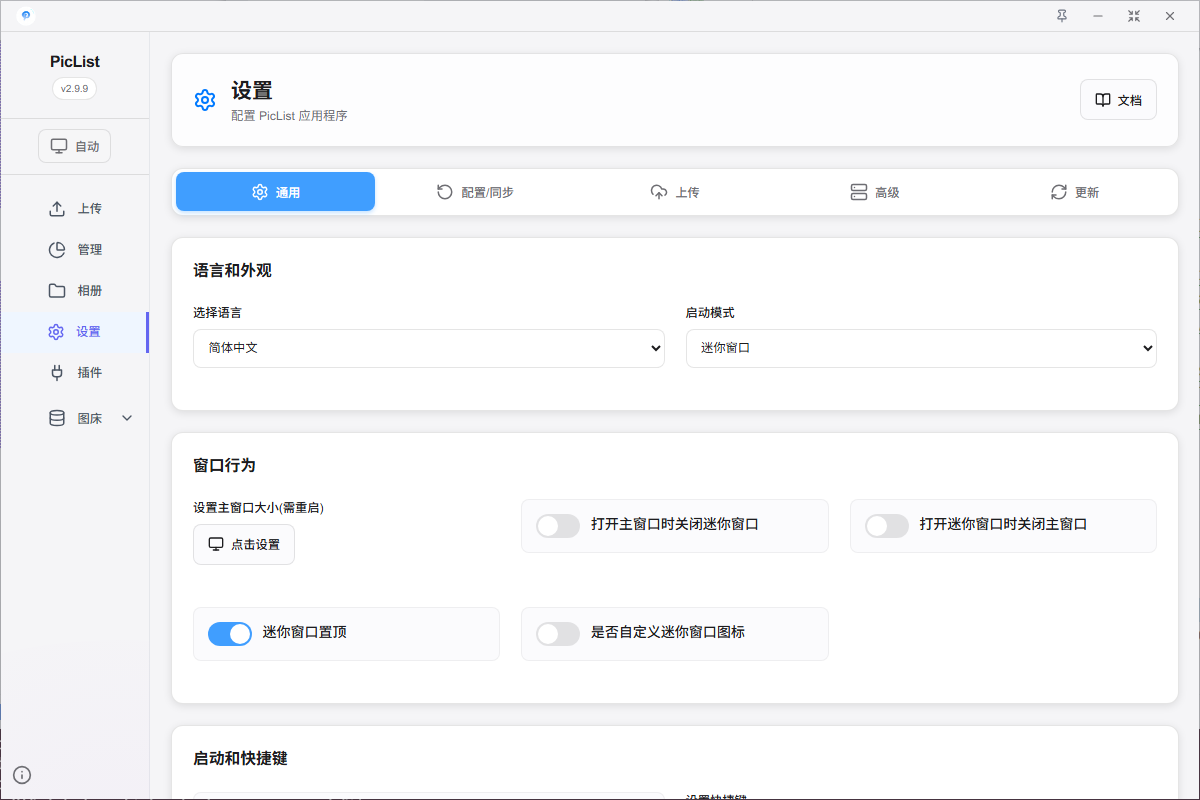The image size is (1200, 800).
Task: Open the 插件 plugins page
Action: point(75,373)
